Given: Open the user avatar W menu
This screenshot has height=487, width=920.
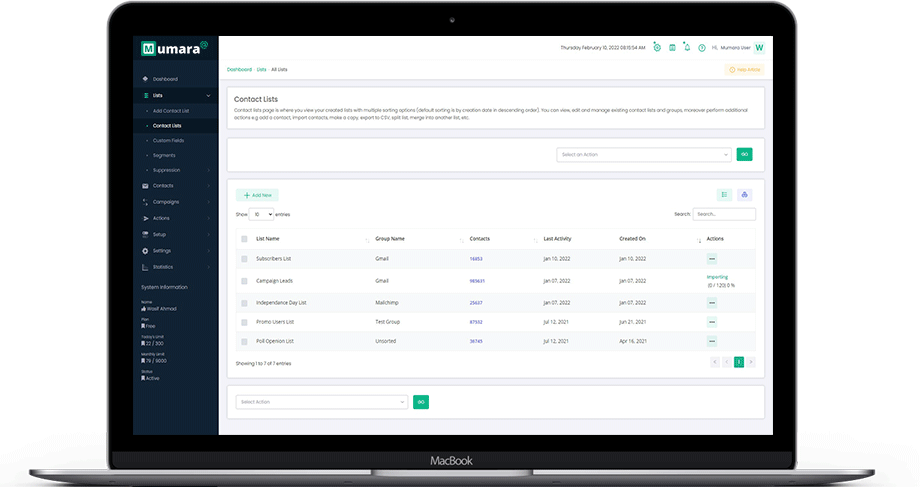Looking at the screenshot, I should 759,48.
